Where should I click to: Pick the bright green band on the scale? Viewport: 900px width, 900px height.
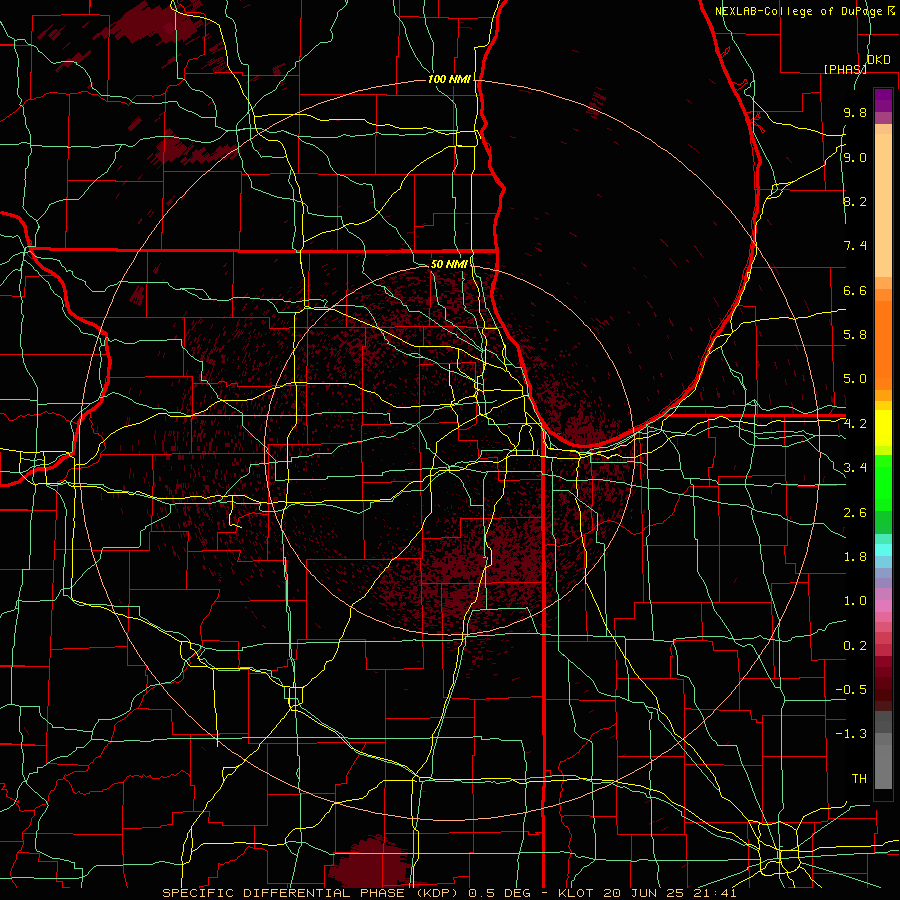pyautogui.click(x=883, y=482)
